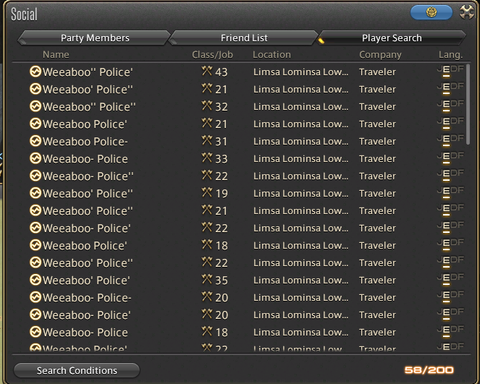Click online status icon of level 19 player
The image size is (480, 384).
35,193
